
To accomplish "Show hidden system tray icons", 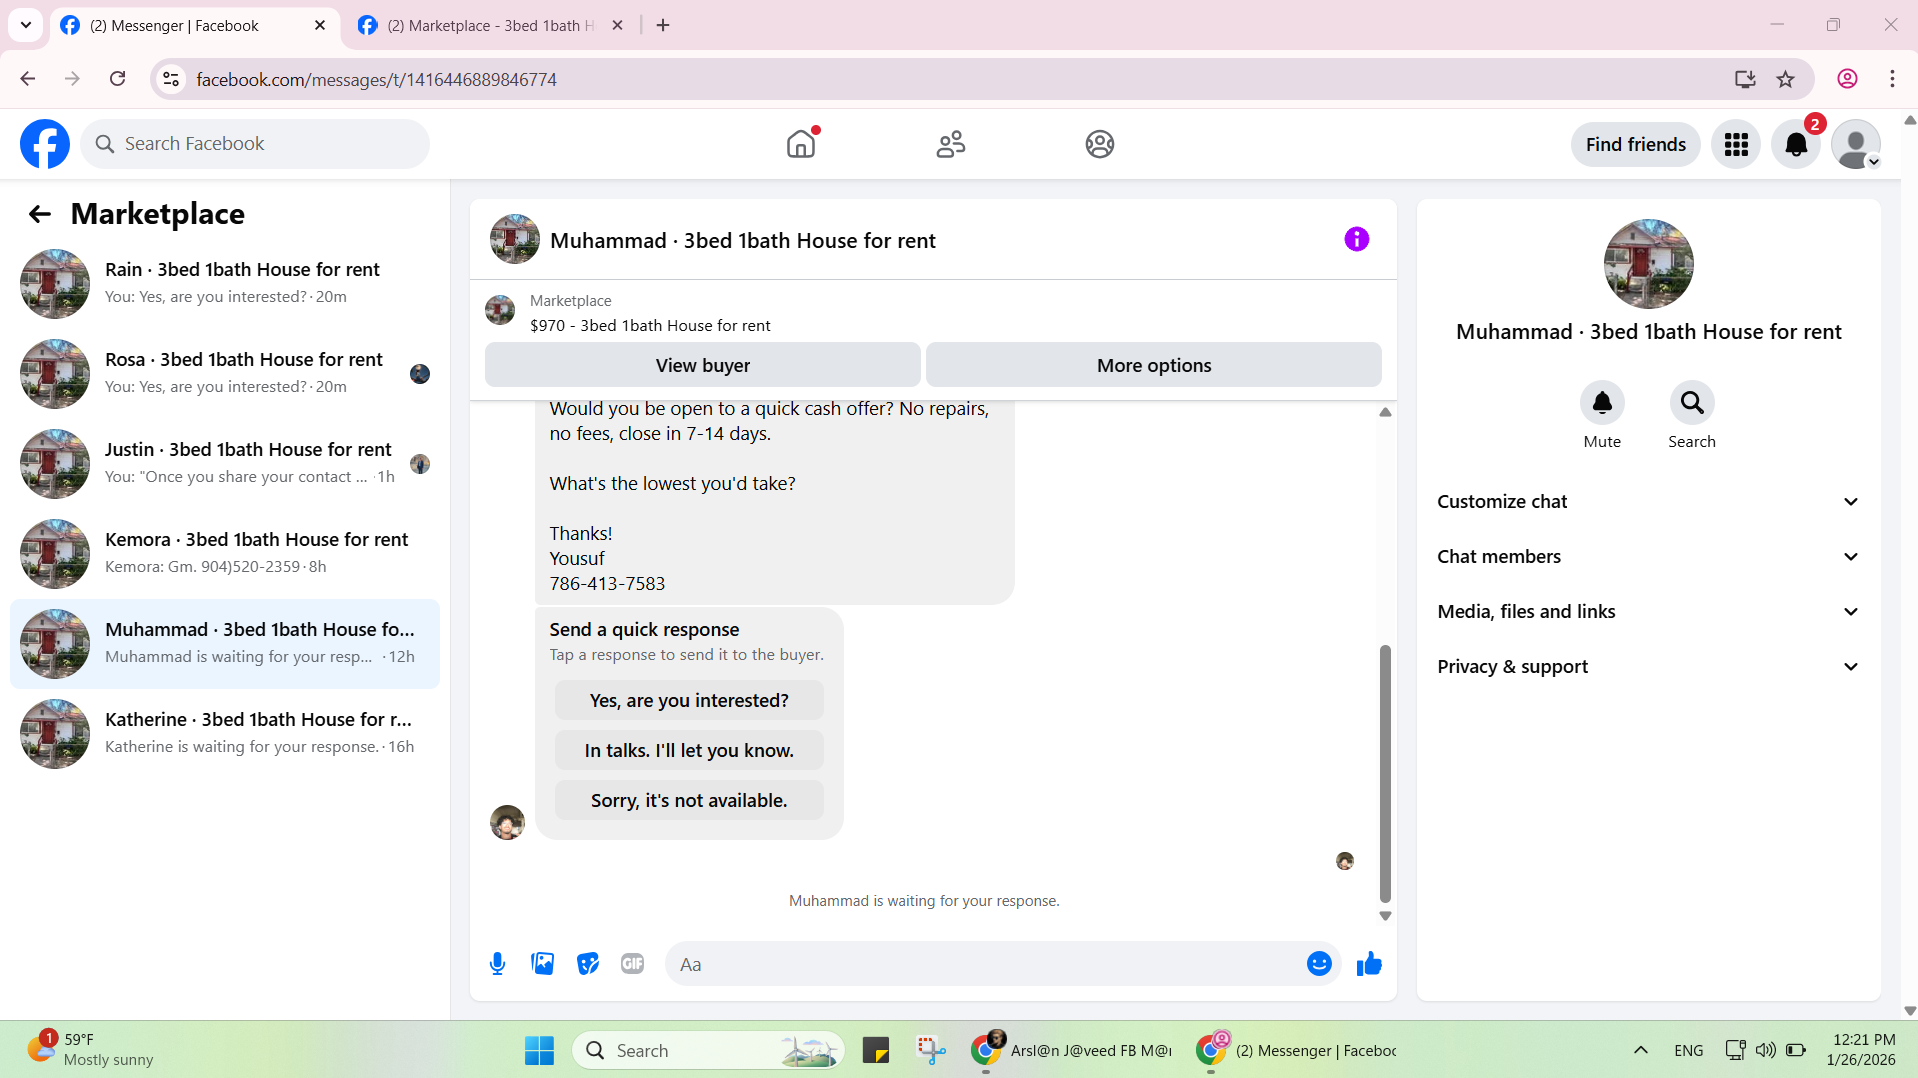I will (x=1641, y=1051).
